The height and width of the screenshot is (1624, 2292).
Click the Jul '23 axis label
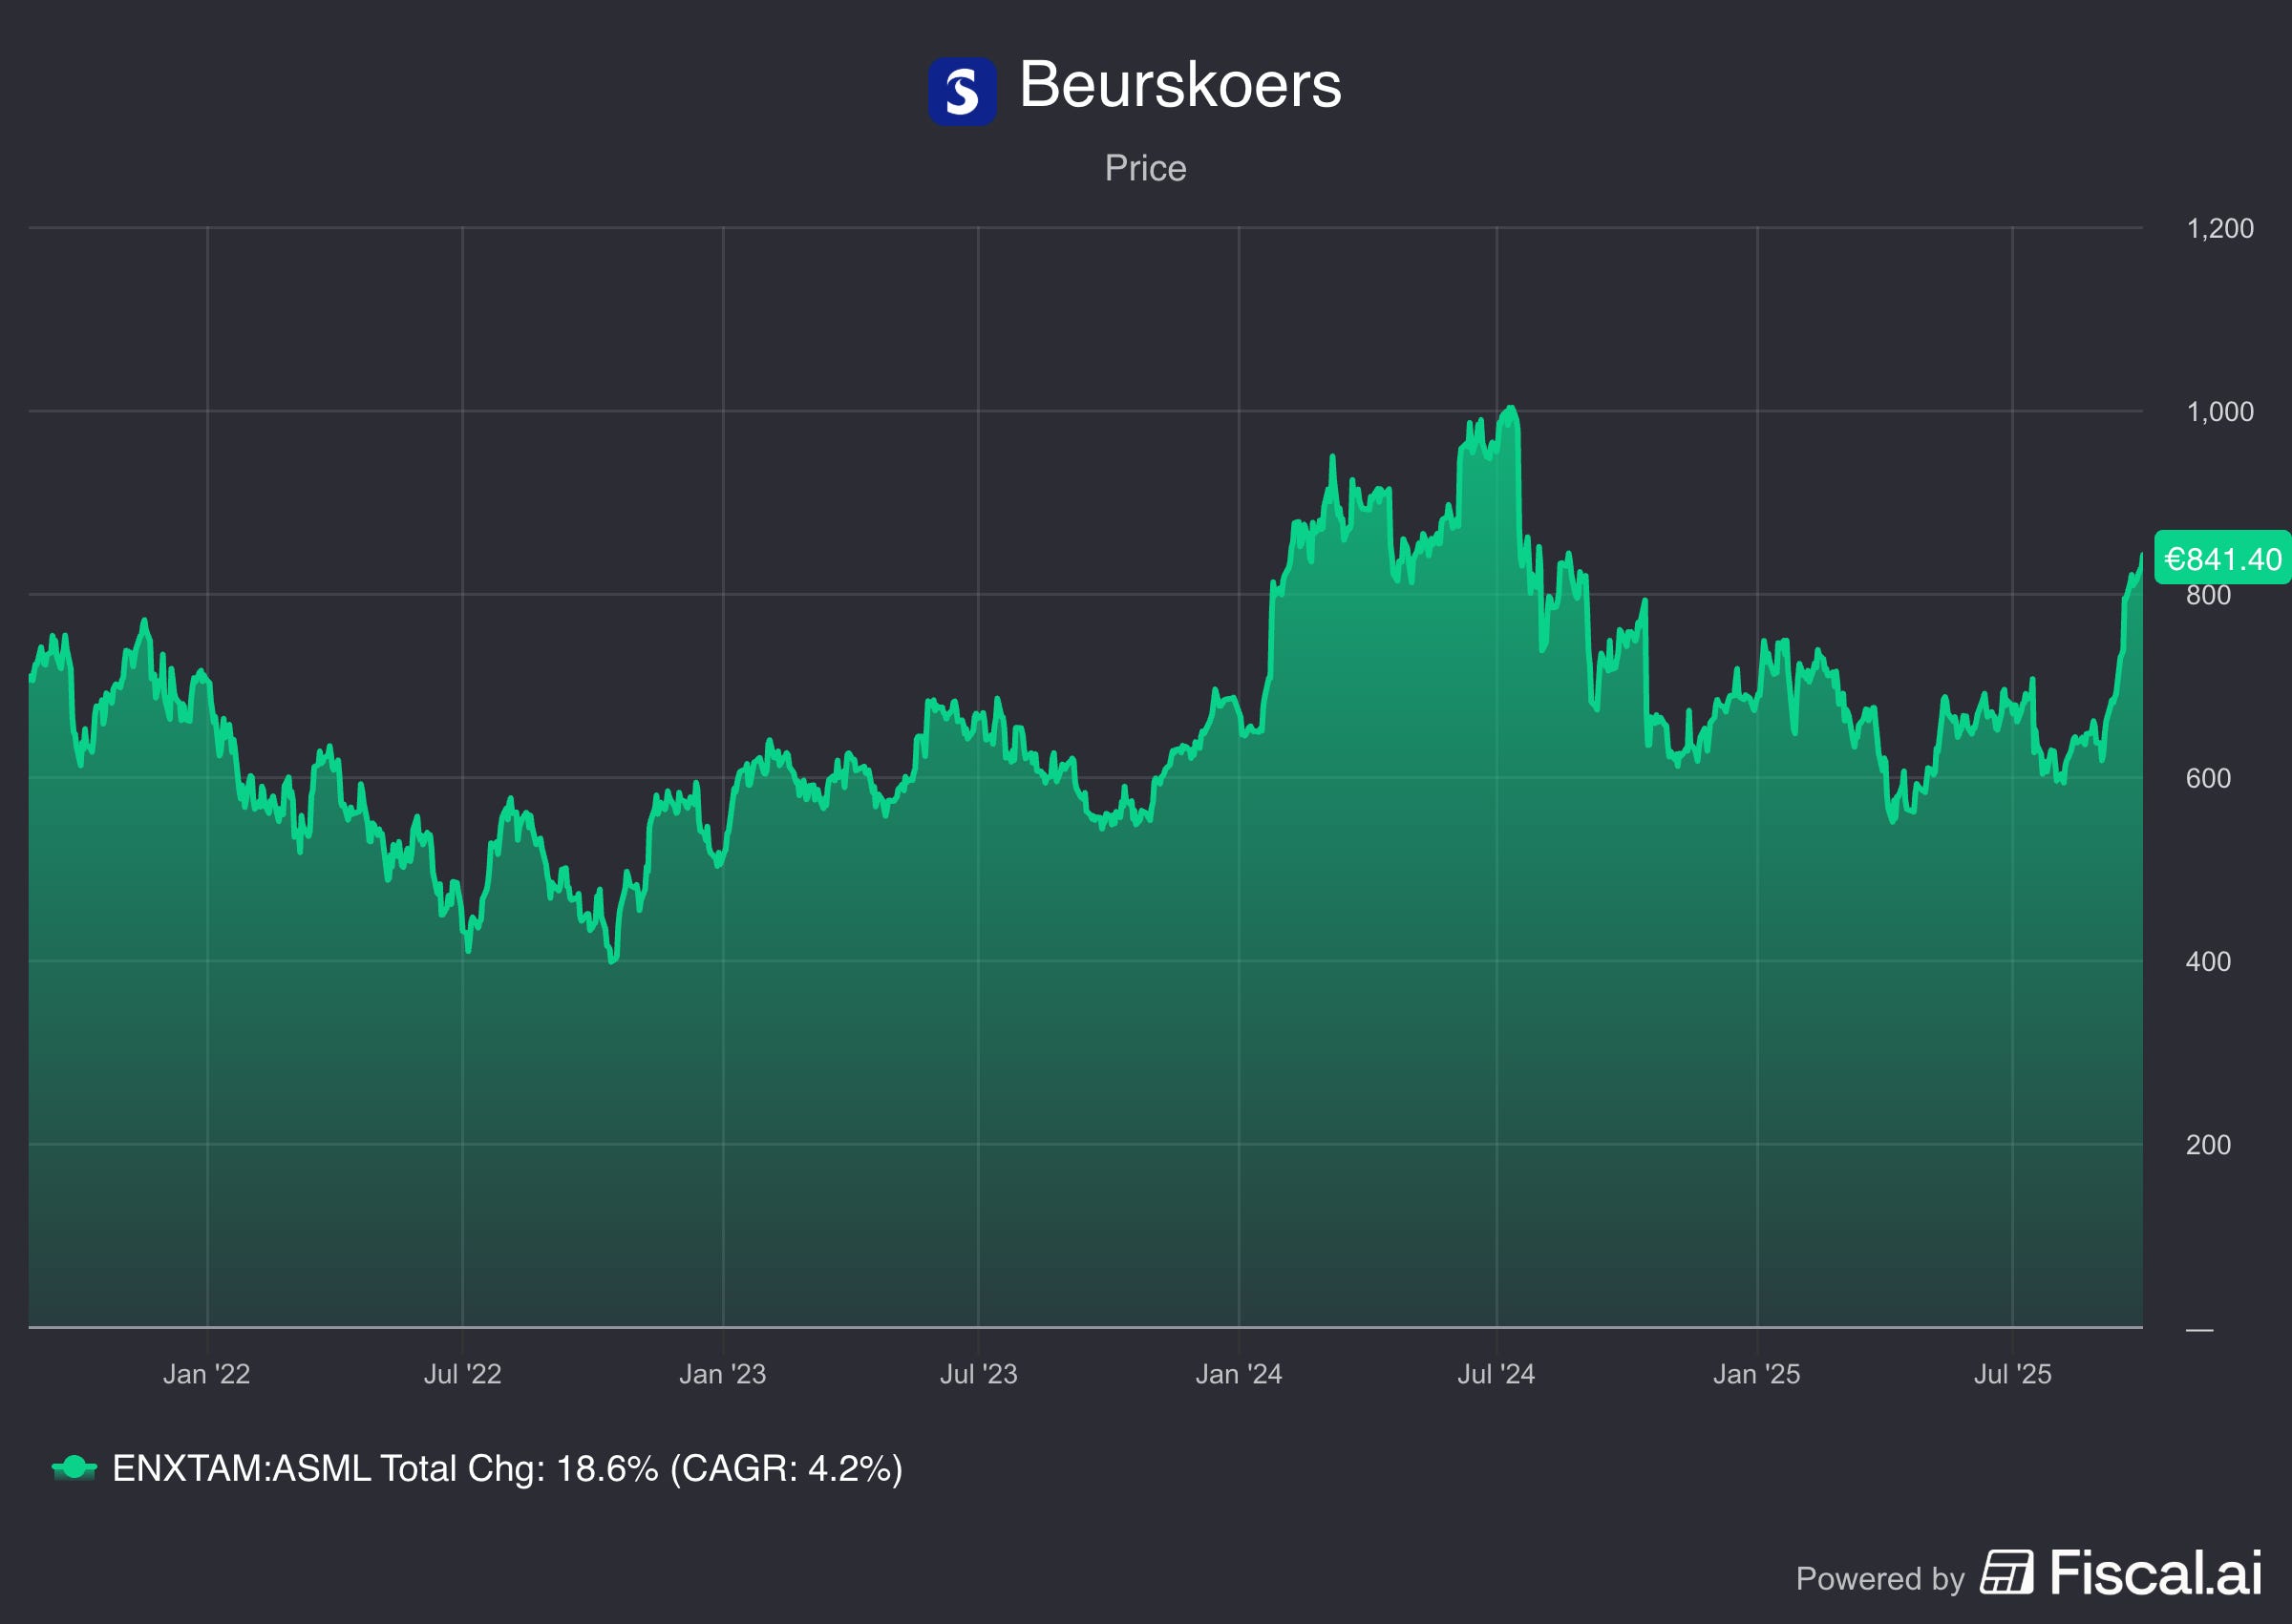[978, 1374]
